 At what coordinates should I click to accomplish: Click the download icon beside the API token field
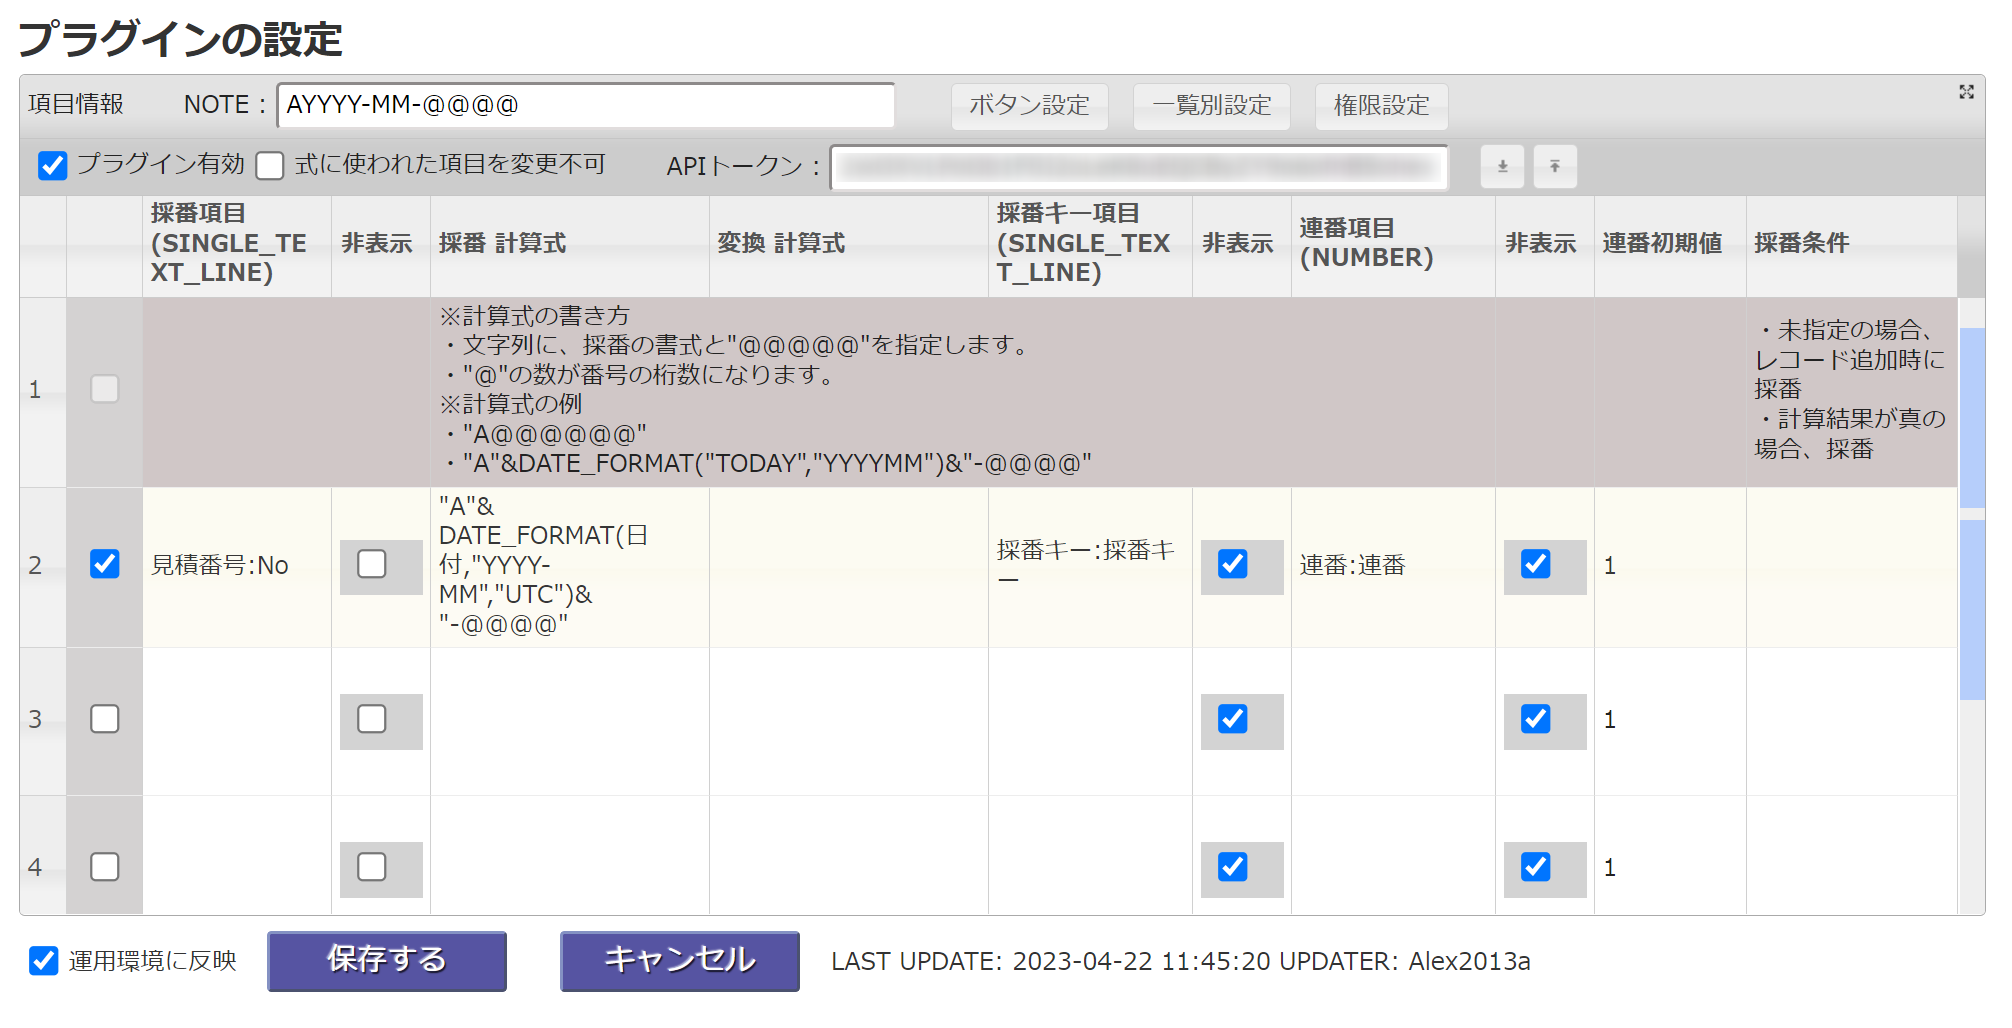[x=1502, y=167]
